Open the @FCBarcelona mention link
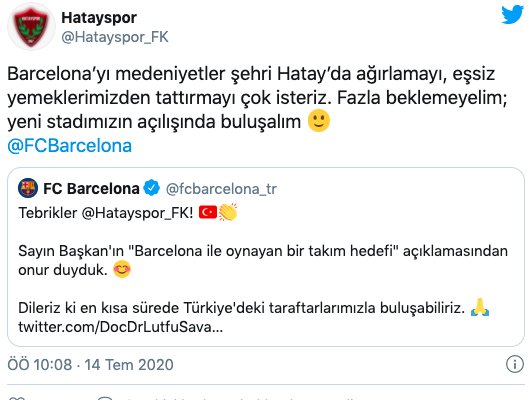The height and width of the screenshot is (400, 530). pyautogui.click(x=70, y=146)
